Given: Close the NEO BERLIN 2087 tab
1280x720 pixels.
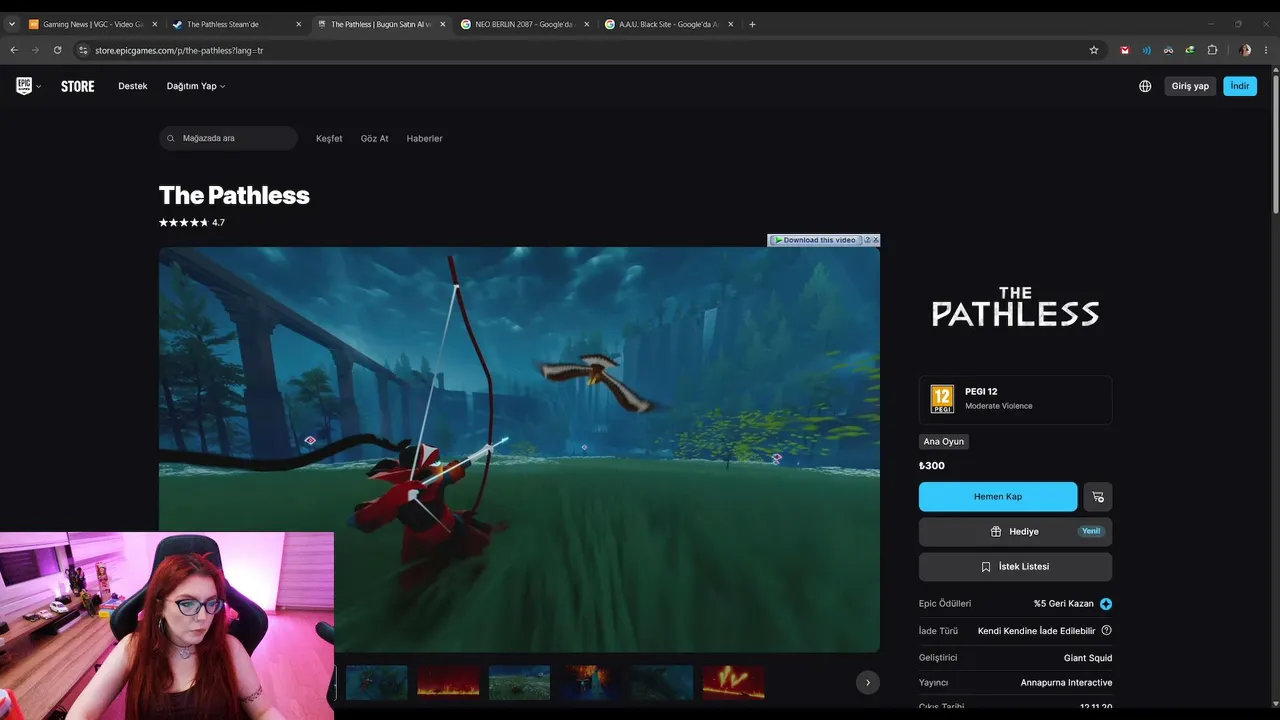Looking at the screenshot, I should (587, 24).
